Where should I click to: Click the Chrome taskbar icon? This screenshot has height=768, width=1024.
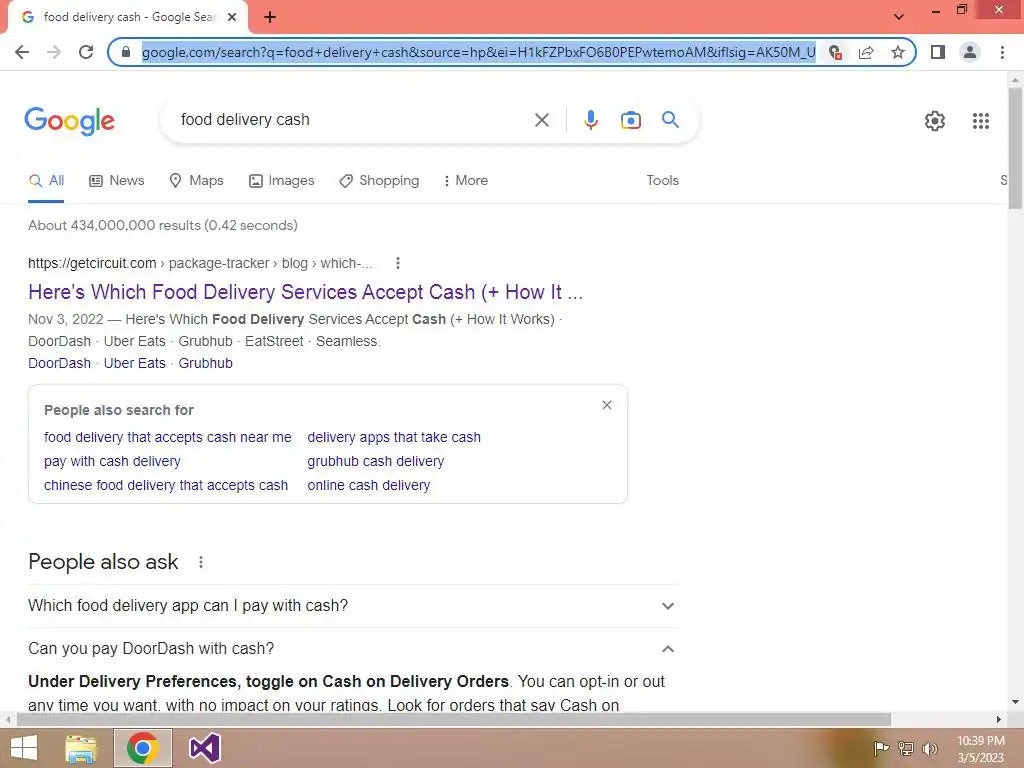tap(143, 748)
